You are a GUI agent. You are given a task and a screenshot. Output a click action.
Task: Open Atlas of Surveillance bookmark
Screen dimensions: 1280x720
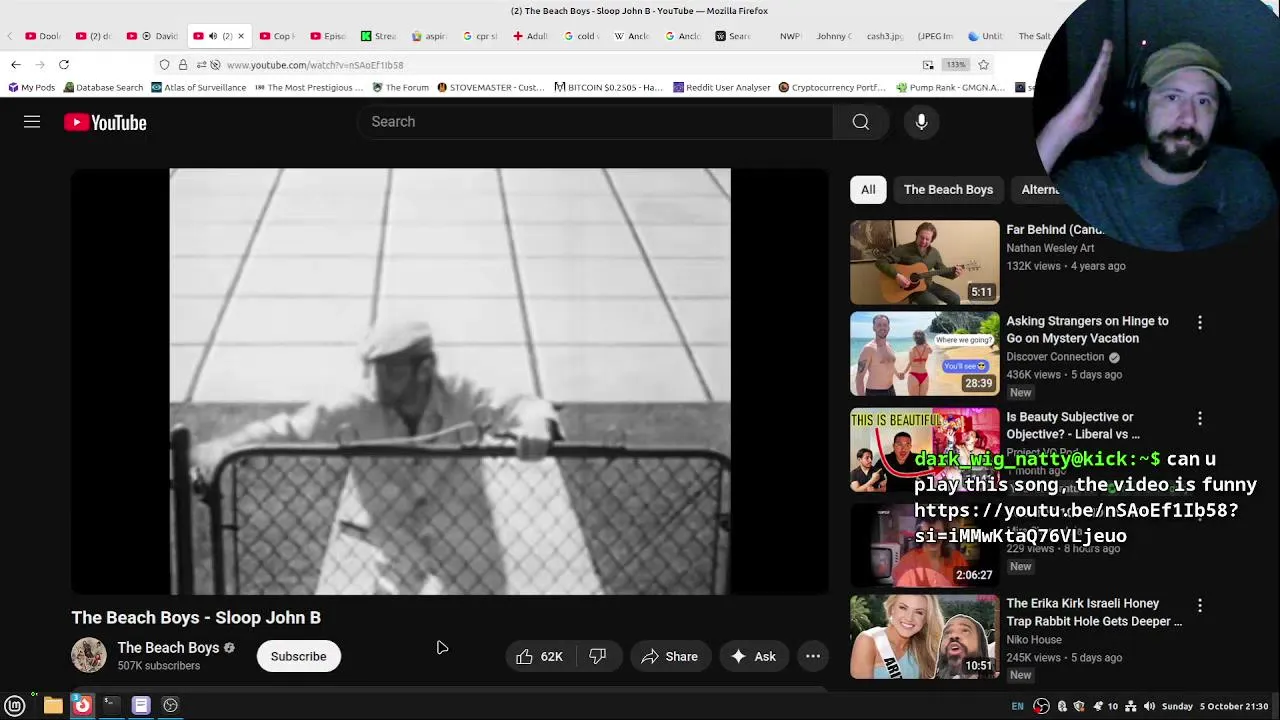[x=198, y=87]
